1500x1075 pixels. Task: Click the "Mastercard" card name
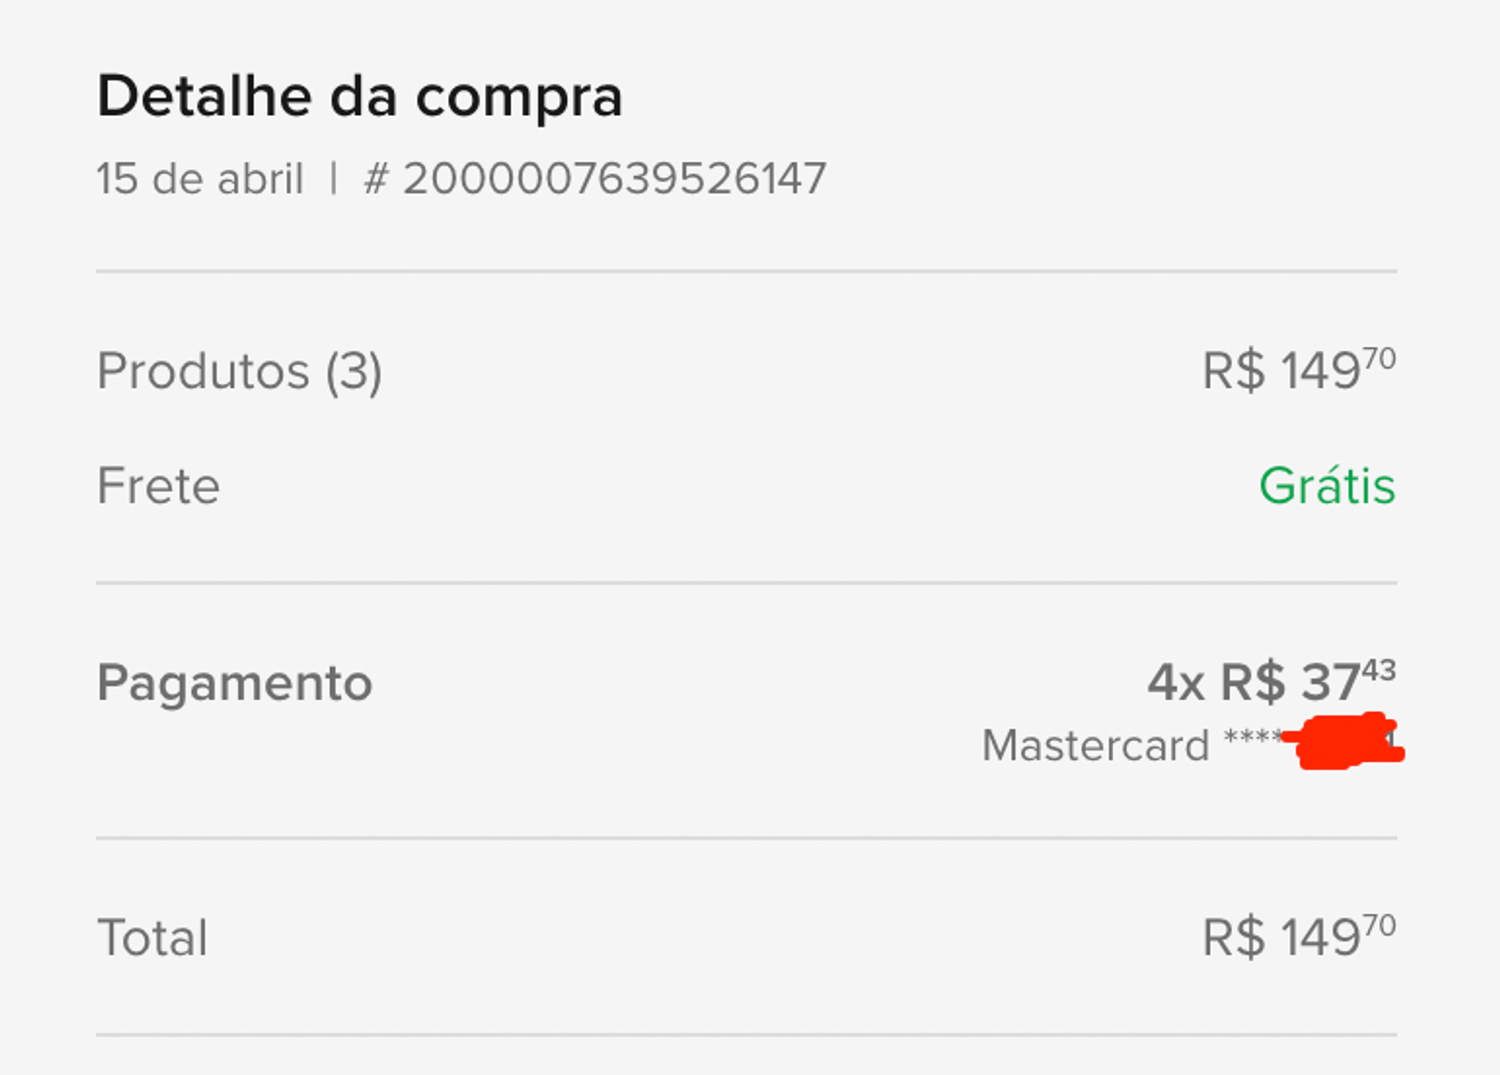coord(1095,746)
